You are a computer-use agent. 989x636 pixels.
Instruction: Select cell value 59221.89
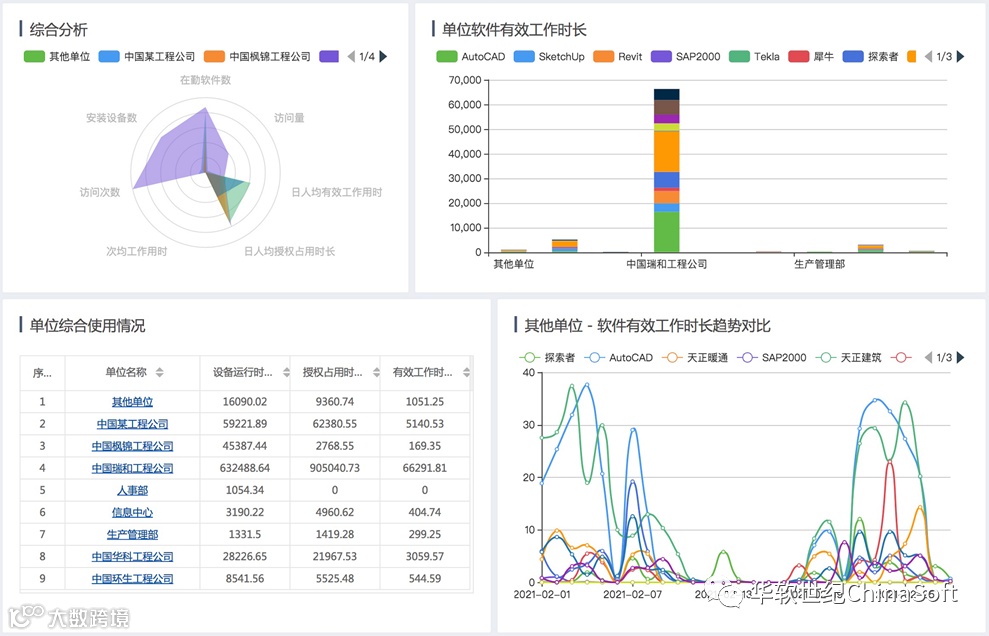pos(245,424)
